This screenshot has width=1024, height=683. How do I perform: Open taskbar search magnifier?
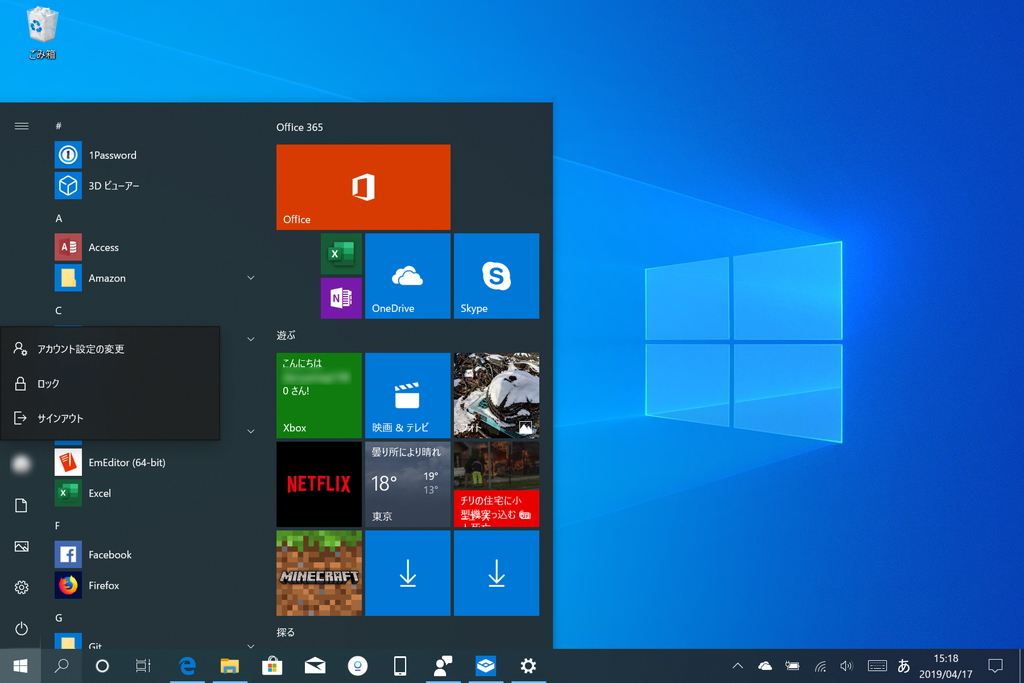coord(61,666)
